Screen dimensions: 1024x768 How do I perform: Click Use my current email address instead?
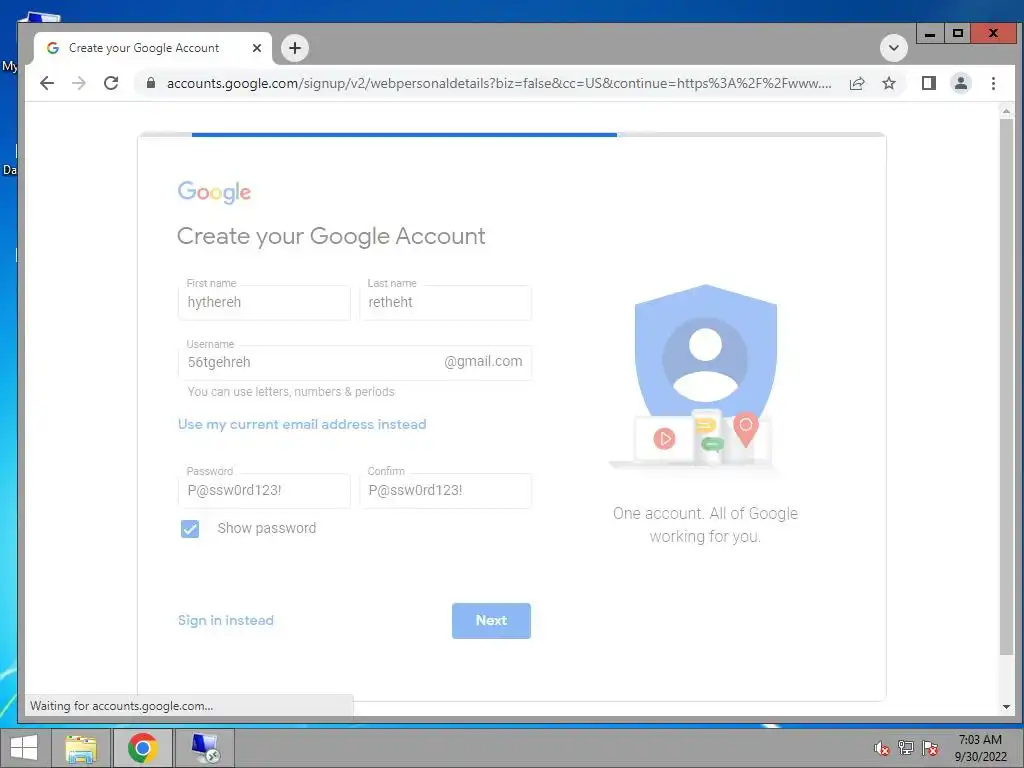point(302,424)
